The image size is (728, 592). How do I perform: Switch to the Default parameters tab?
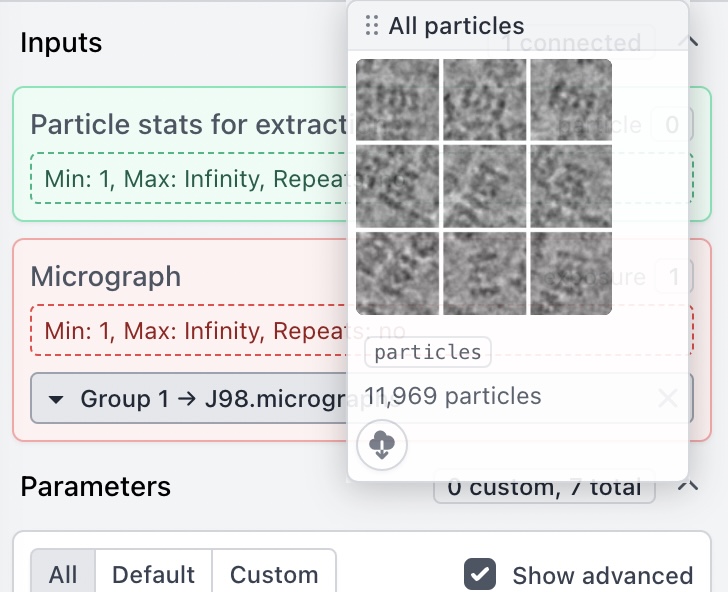pyautogui.click(x=153, y=575)
